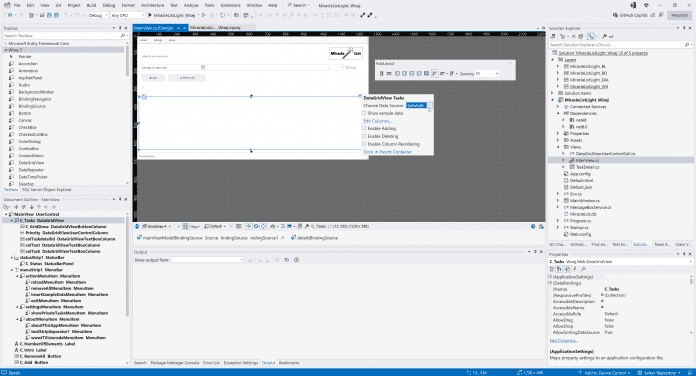This screenshot has width=696, height=376.
Task: Open the Show output from dropdown
Action: [x=207, y=260]
